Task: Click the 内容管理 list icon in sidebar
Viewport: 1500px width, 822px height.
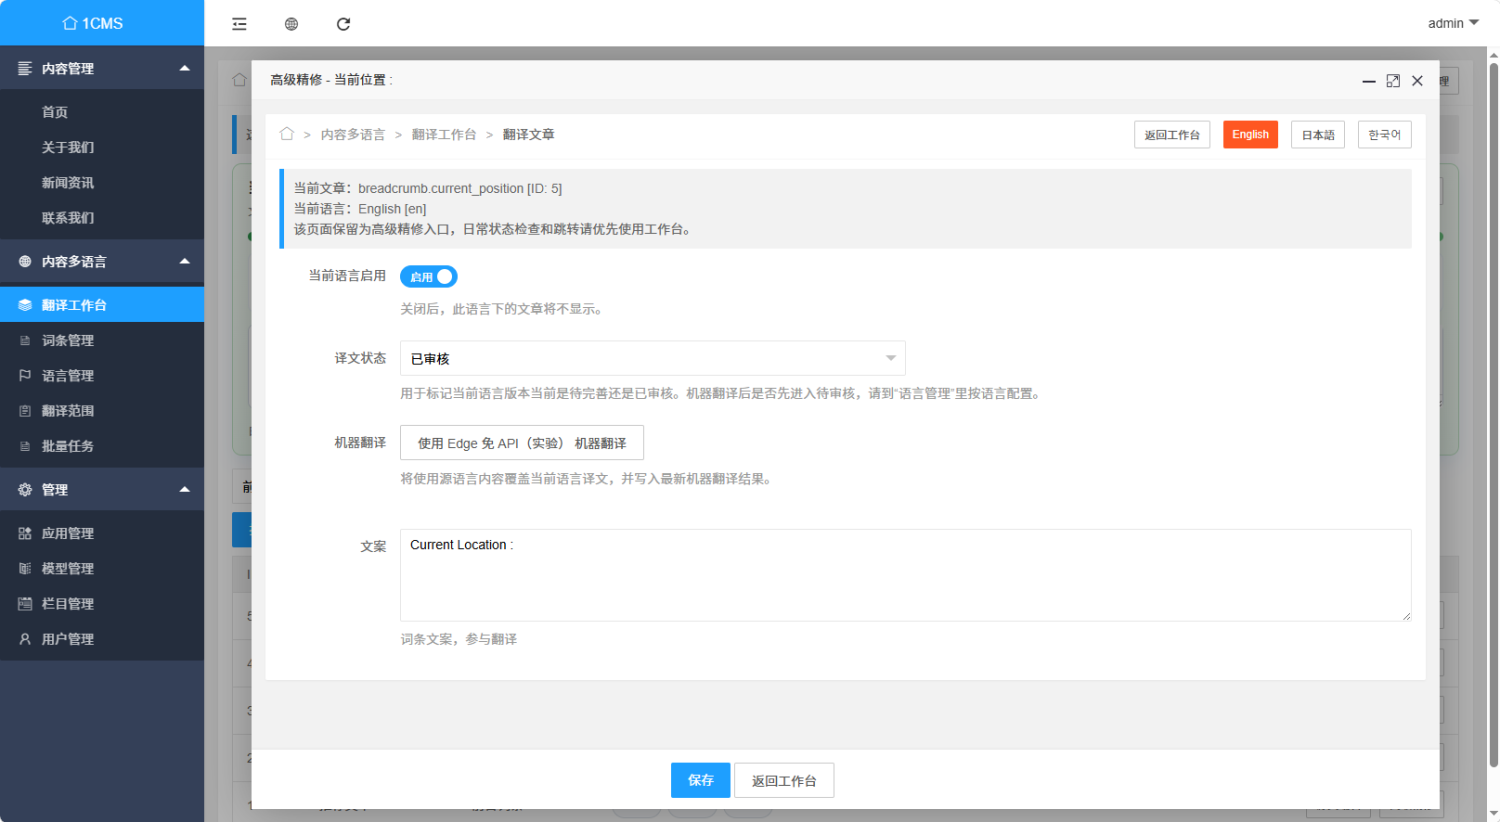Action: [x=25, y=68]
